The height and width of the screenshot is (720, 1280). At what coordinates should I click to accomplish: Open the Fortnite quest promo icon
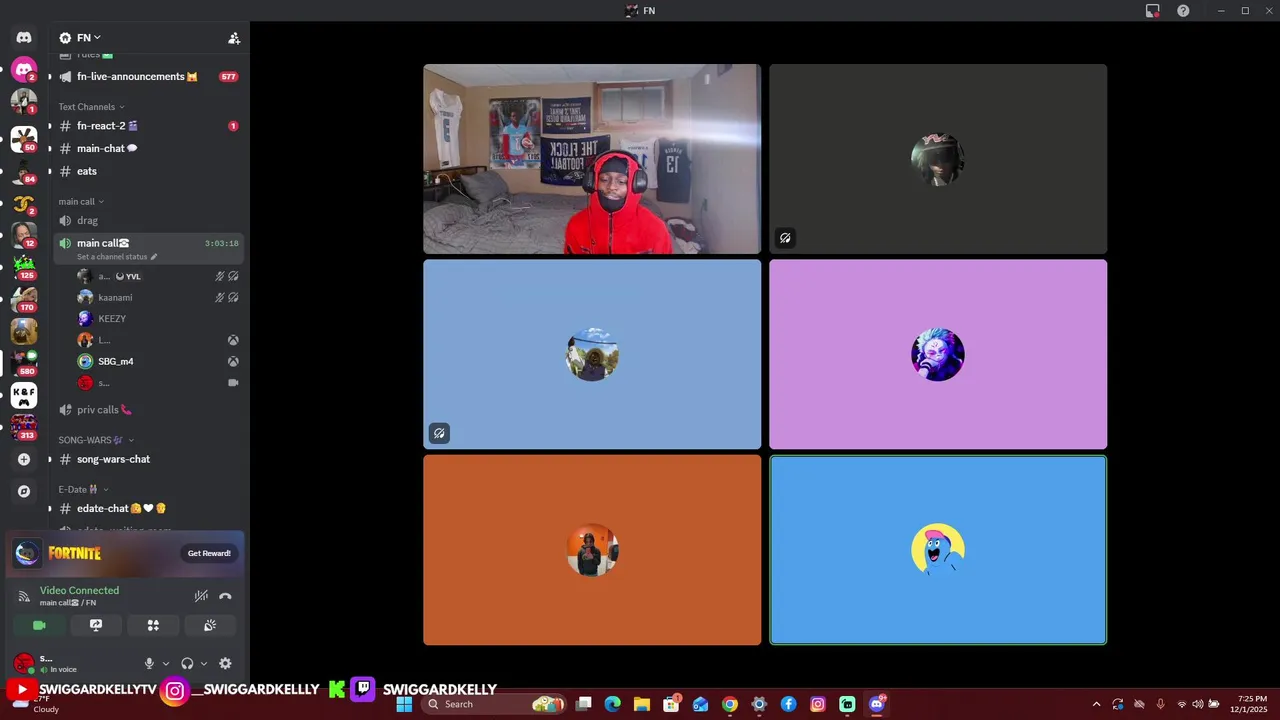click(x=28, y=553)
